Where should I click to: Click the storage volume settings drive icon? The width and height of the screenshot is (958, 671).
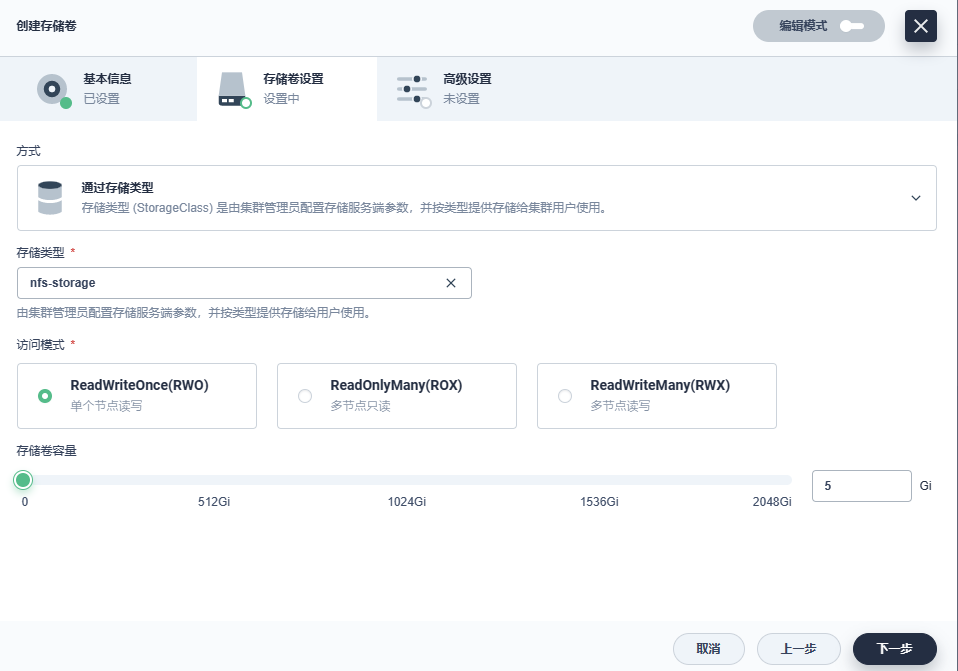pyautogui.click(x=232, y=89)
